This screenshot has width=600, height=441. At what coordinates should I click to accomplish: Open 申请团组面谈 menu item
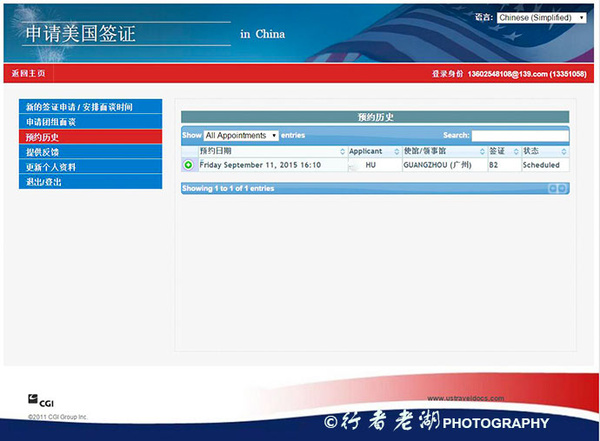coord(91,122)
